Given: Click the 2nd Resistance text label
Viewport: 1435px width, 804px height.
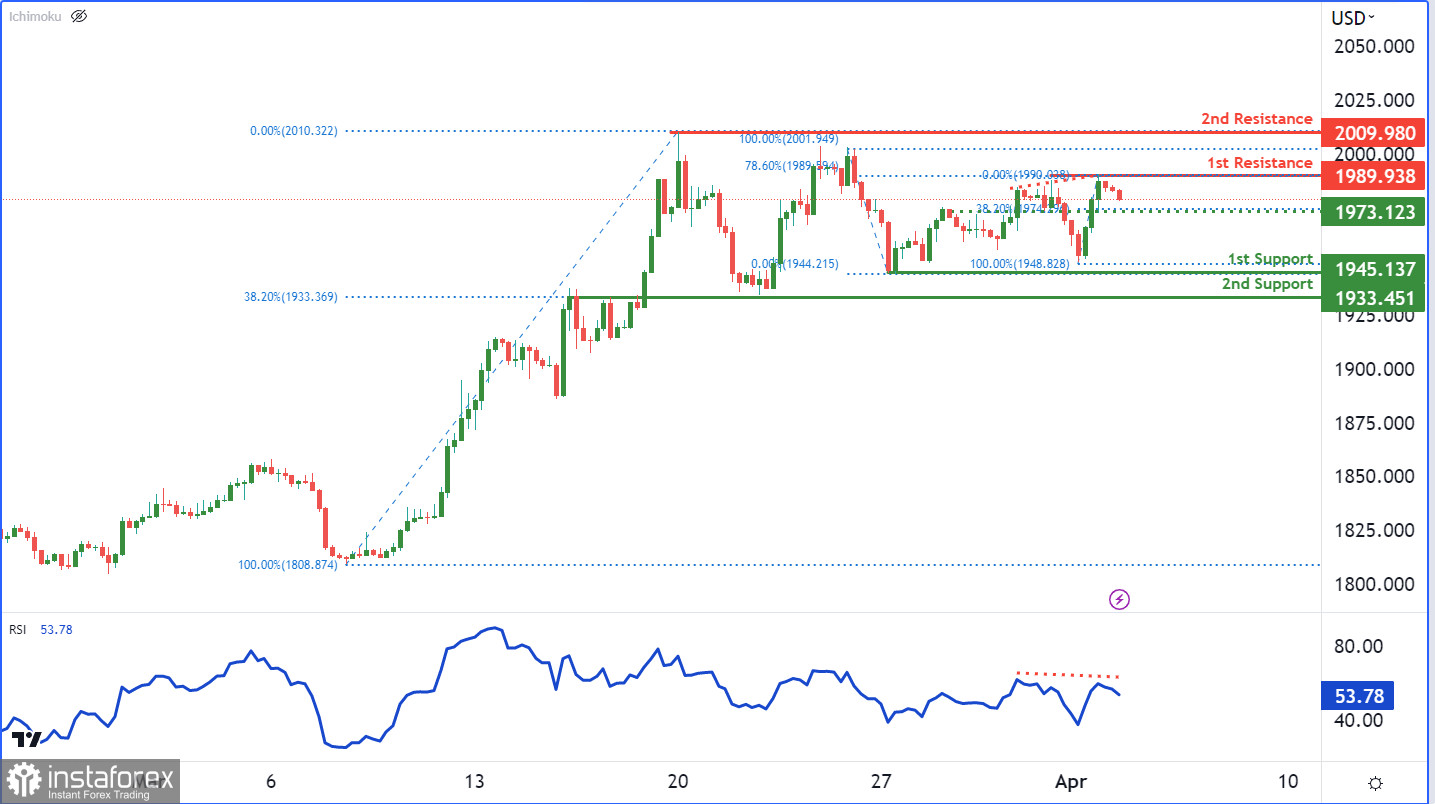Looking at the screenshot, I should pos(1257,119).
